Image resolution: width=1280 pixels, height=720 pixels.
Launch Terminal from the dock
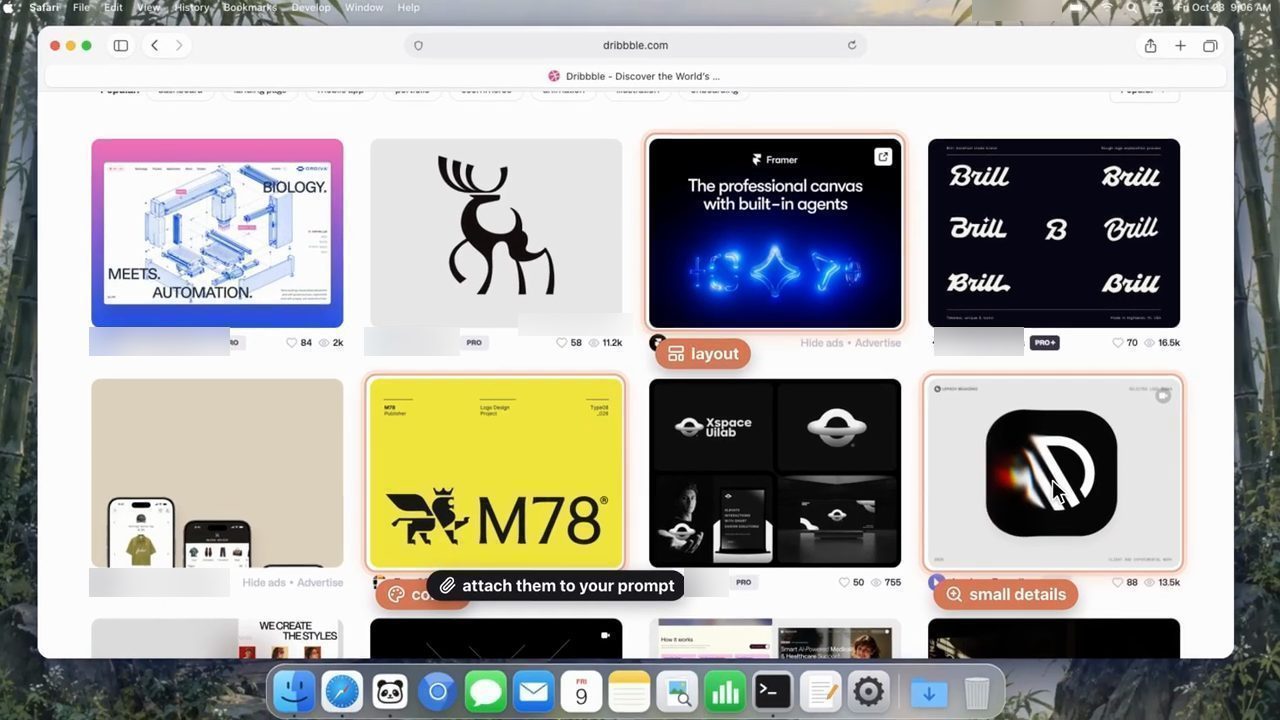[773, 692]
